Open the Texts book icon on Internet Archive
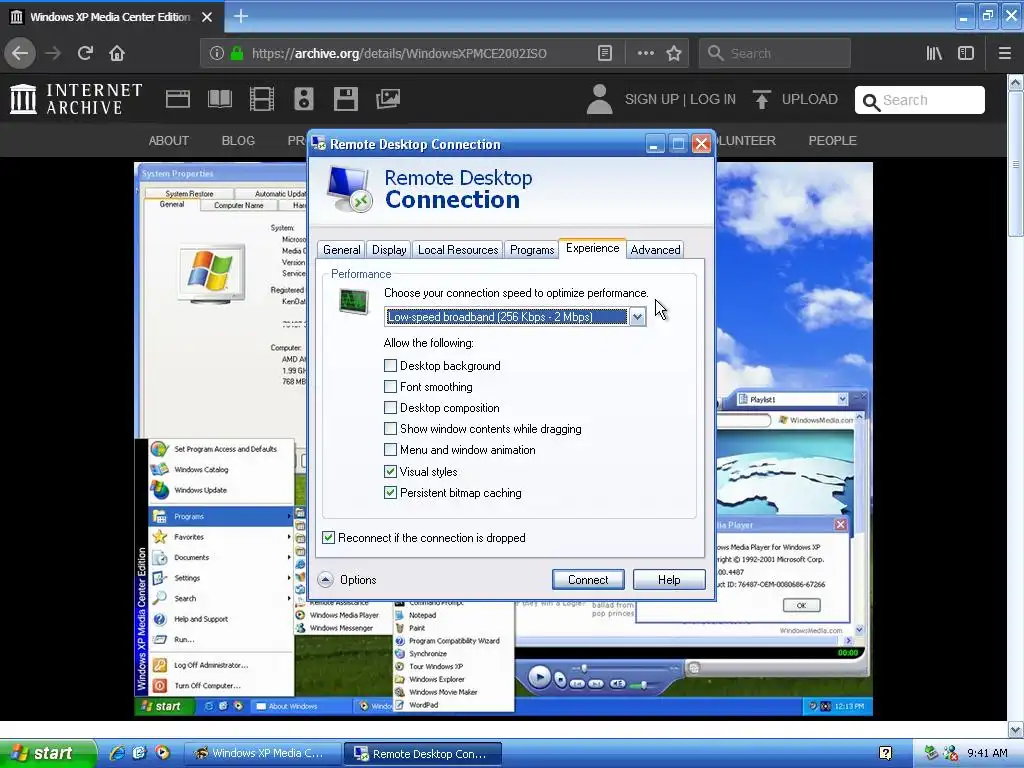The height and width of the screenshot is (768, 1024). [219, 99]
